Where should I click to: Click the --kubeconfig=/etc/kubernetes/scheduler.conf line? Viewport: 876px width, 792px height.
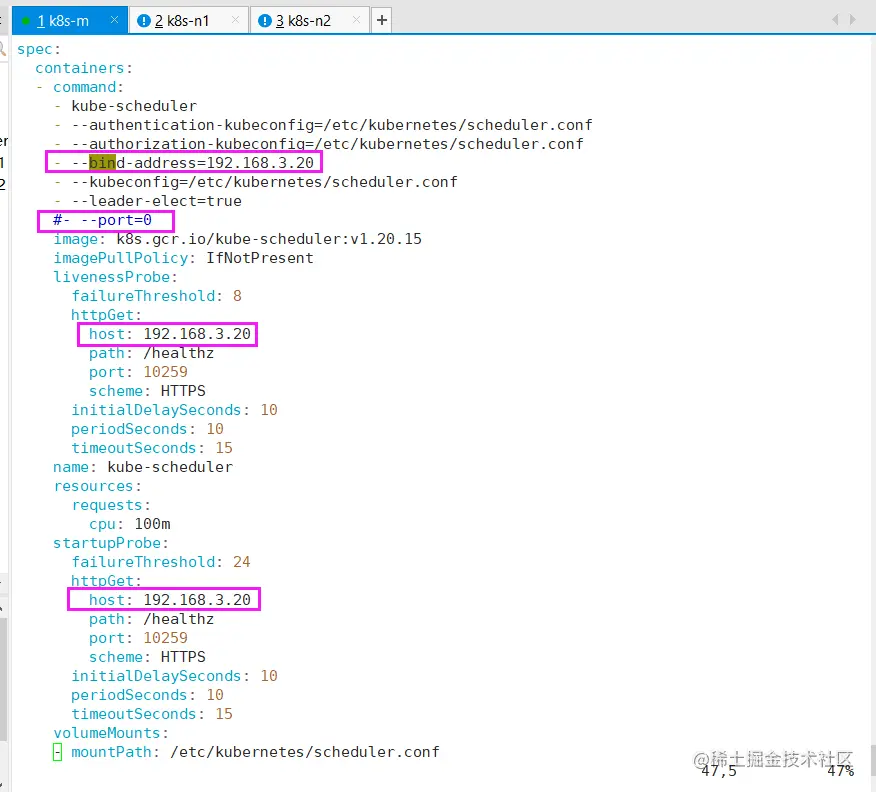click(256, 182)
